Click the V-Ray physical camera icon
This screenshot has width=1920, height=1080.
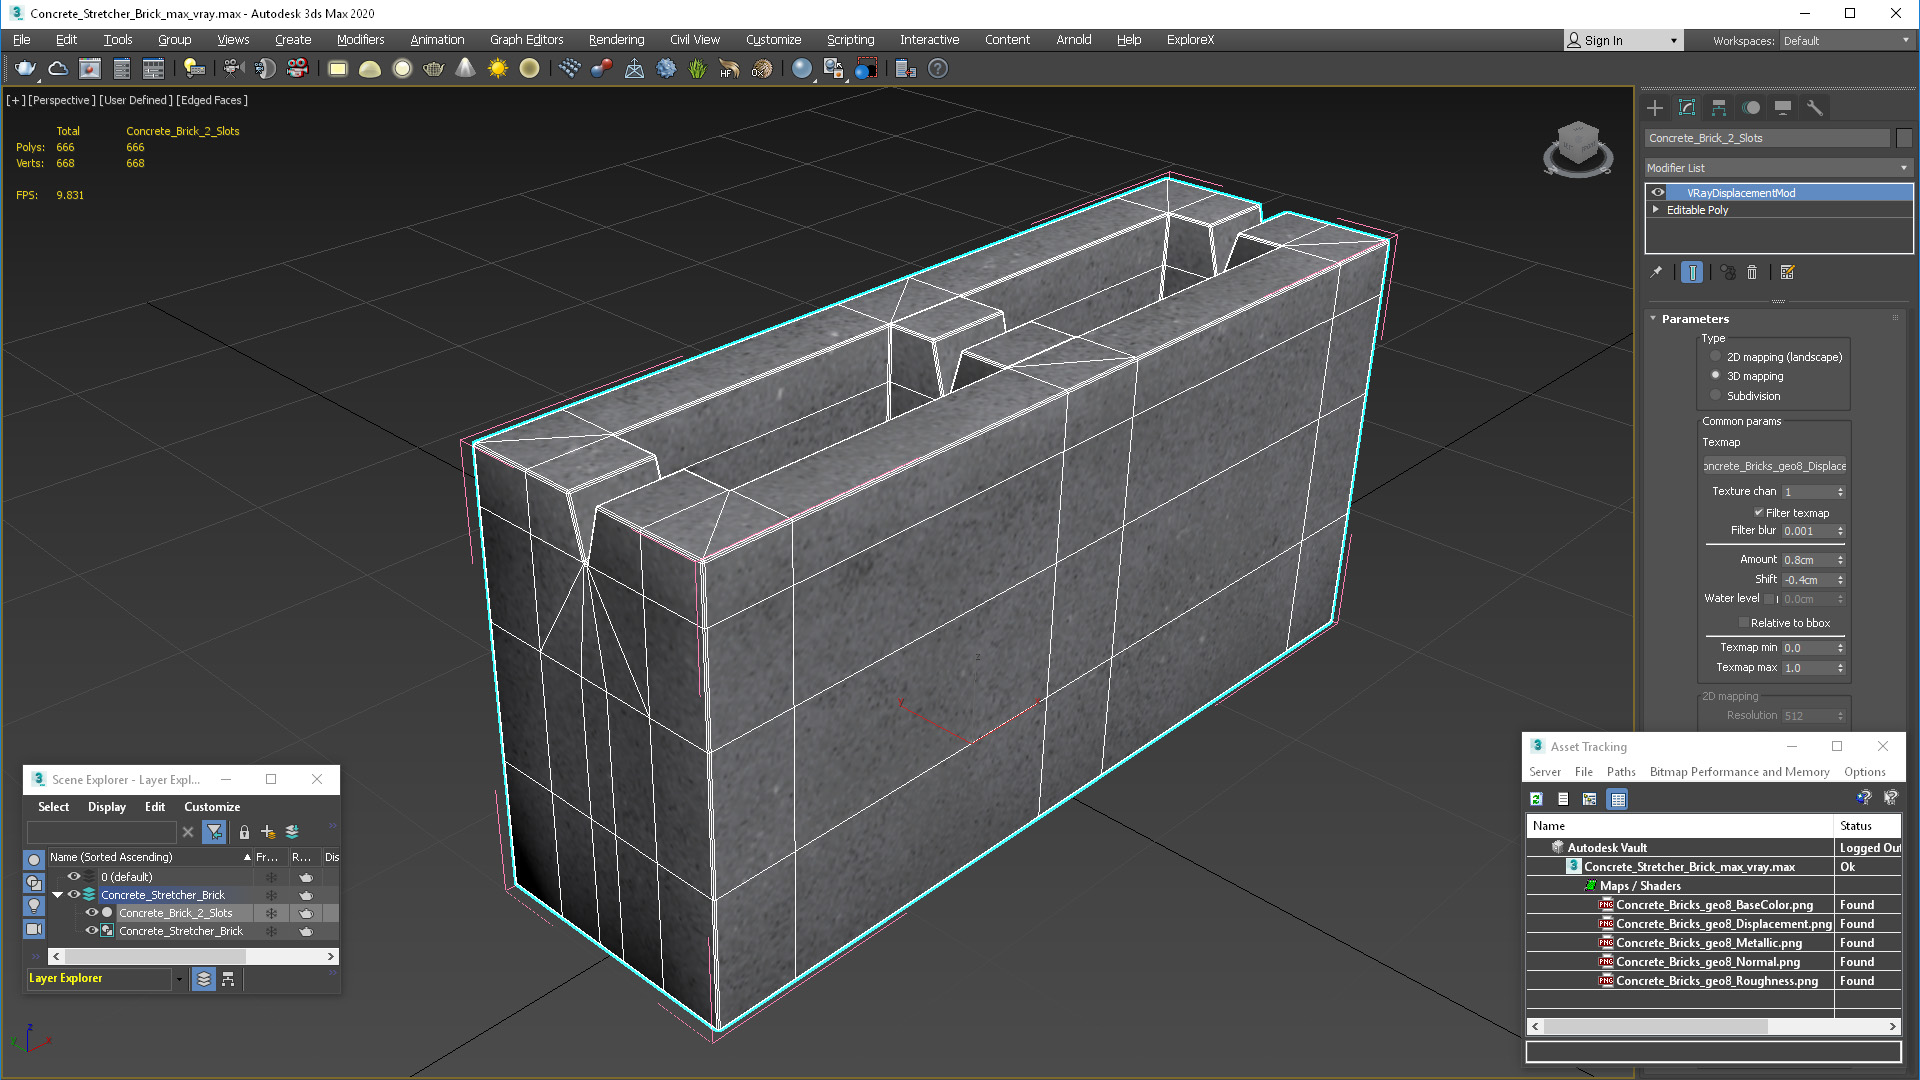click(x=233, y=68)
